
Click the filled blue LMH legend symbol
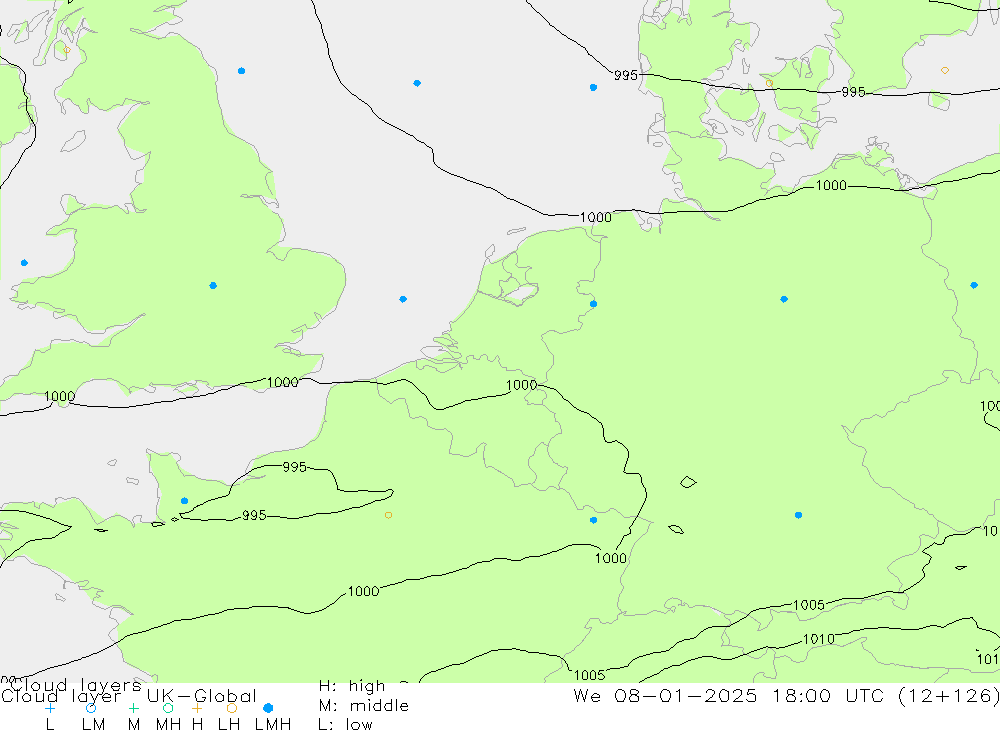(x=268, y=708)
